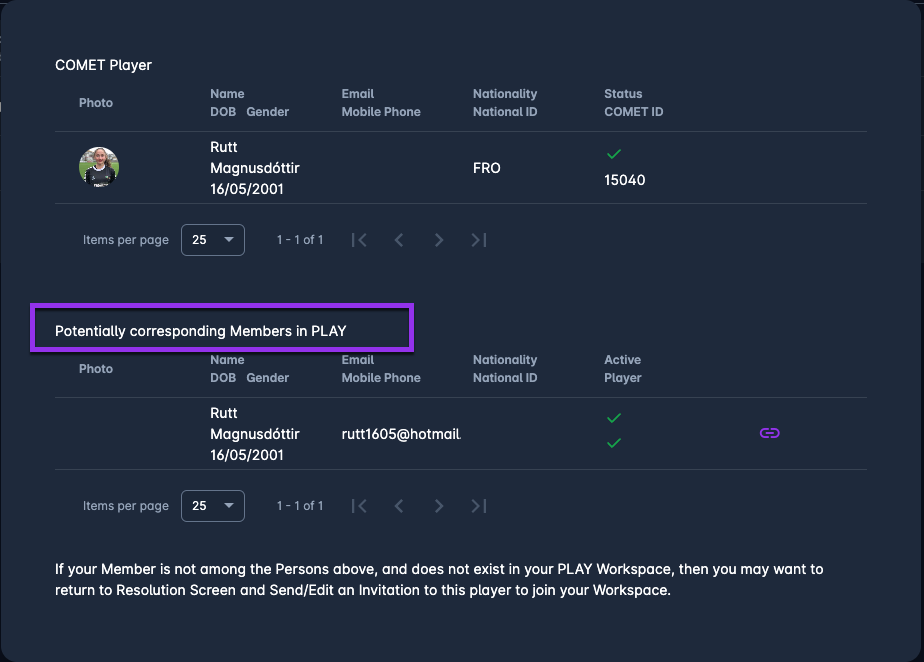
Task: Click the COMET ID value 15040
Action: click(x=624, y=181)
